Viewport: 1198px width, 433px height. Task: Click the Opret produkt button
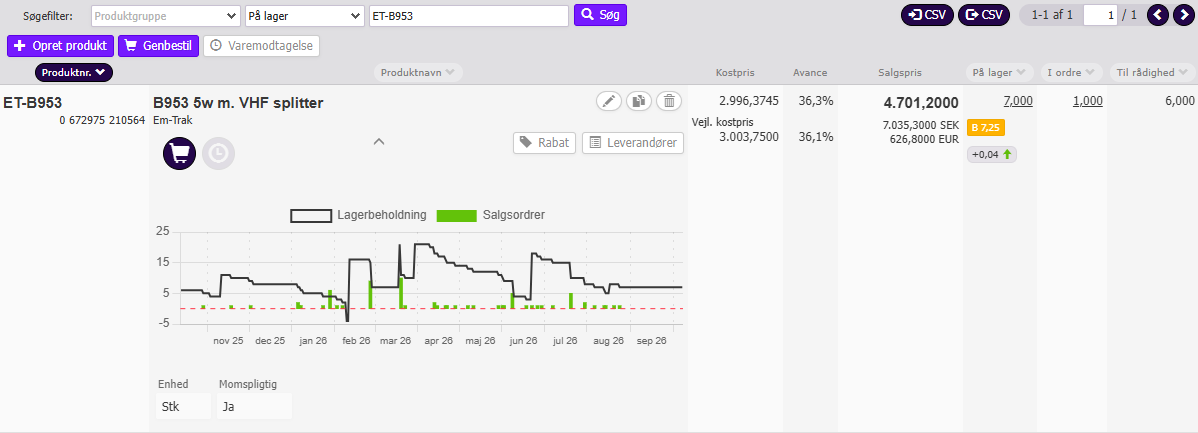click(61, 46)
